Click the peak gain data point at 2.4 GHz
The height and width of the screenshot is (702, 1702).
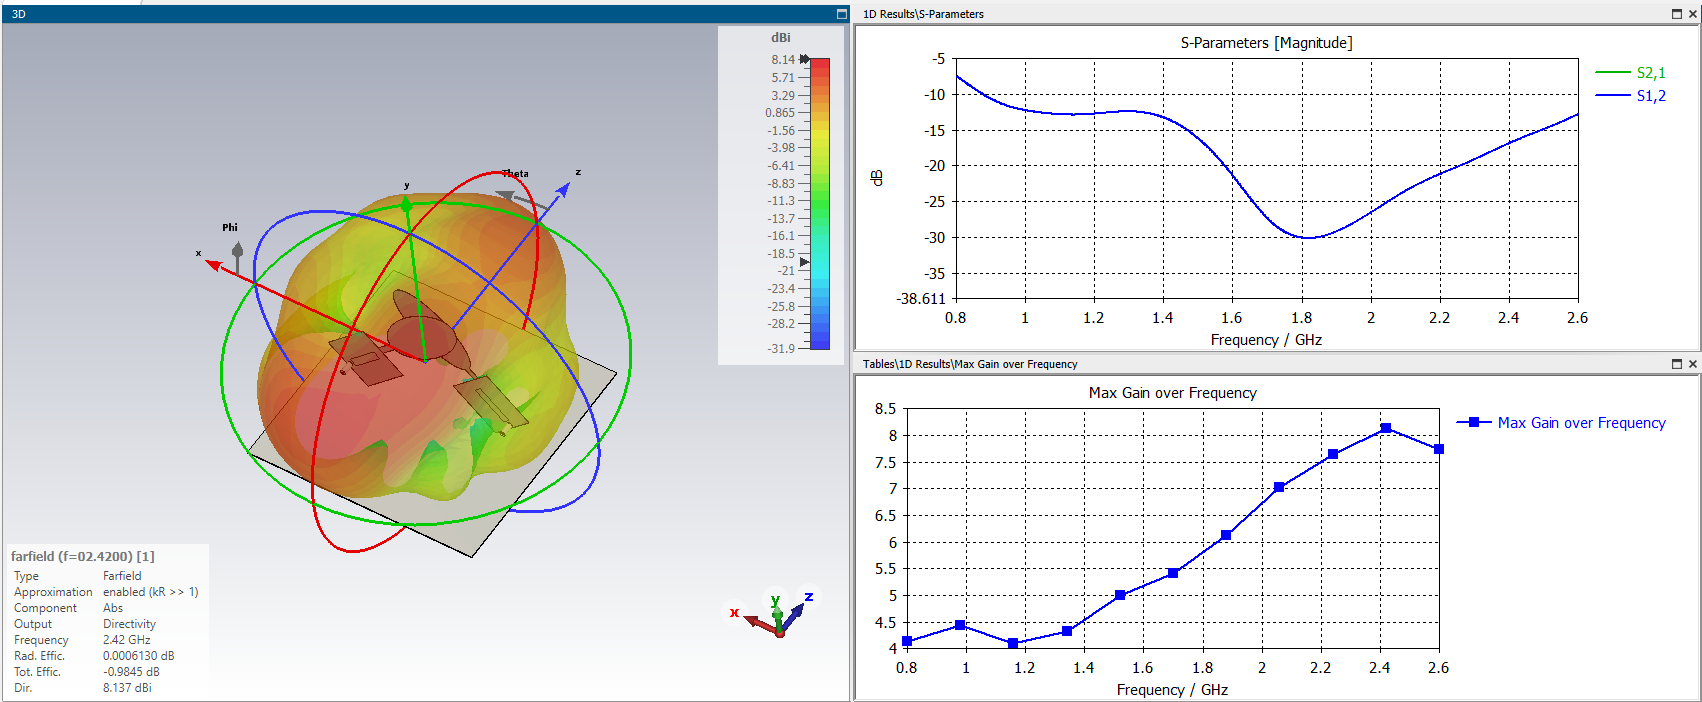(x=1386, y=428)
